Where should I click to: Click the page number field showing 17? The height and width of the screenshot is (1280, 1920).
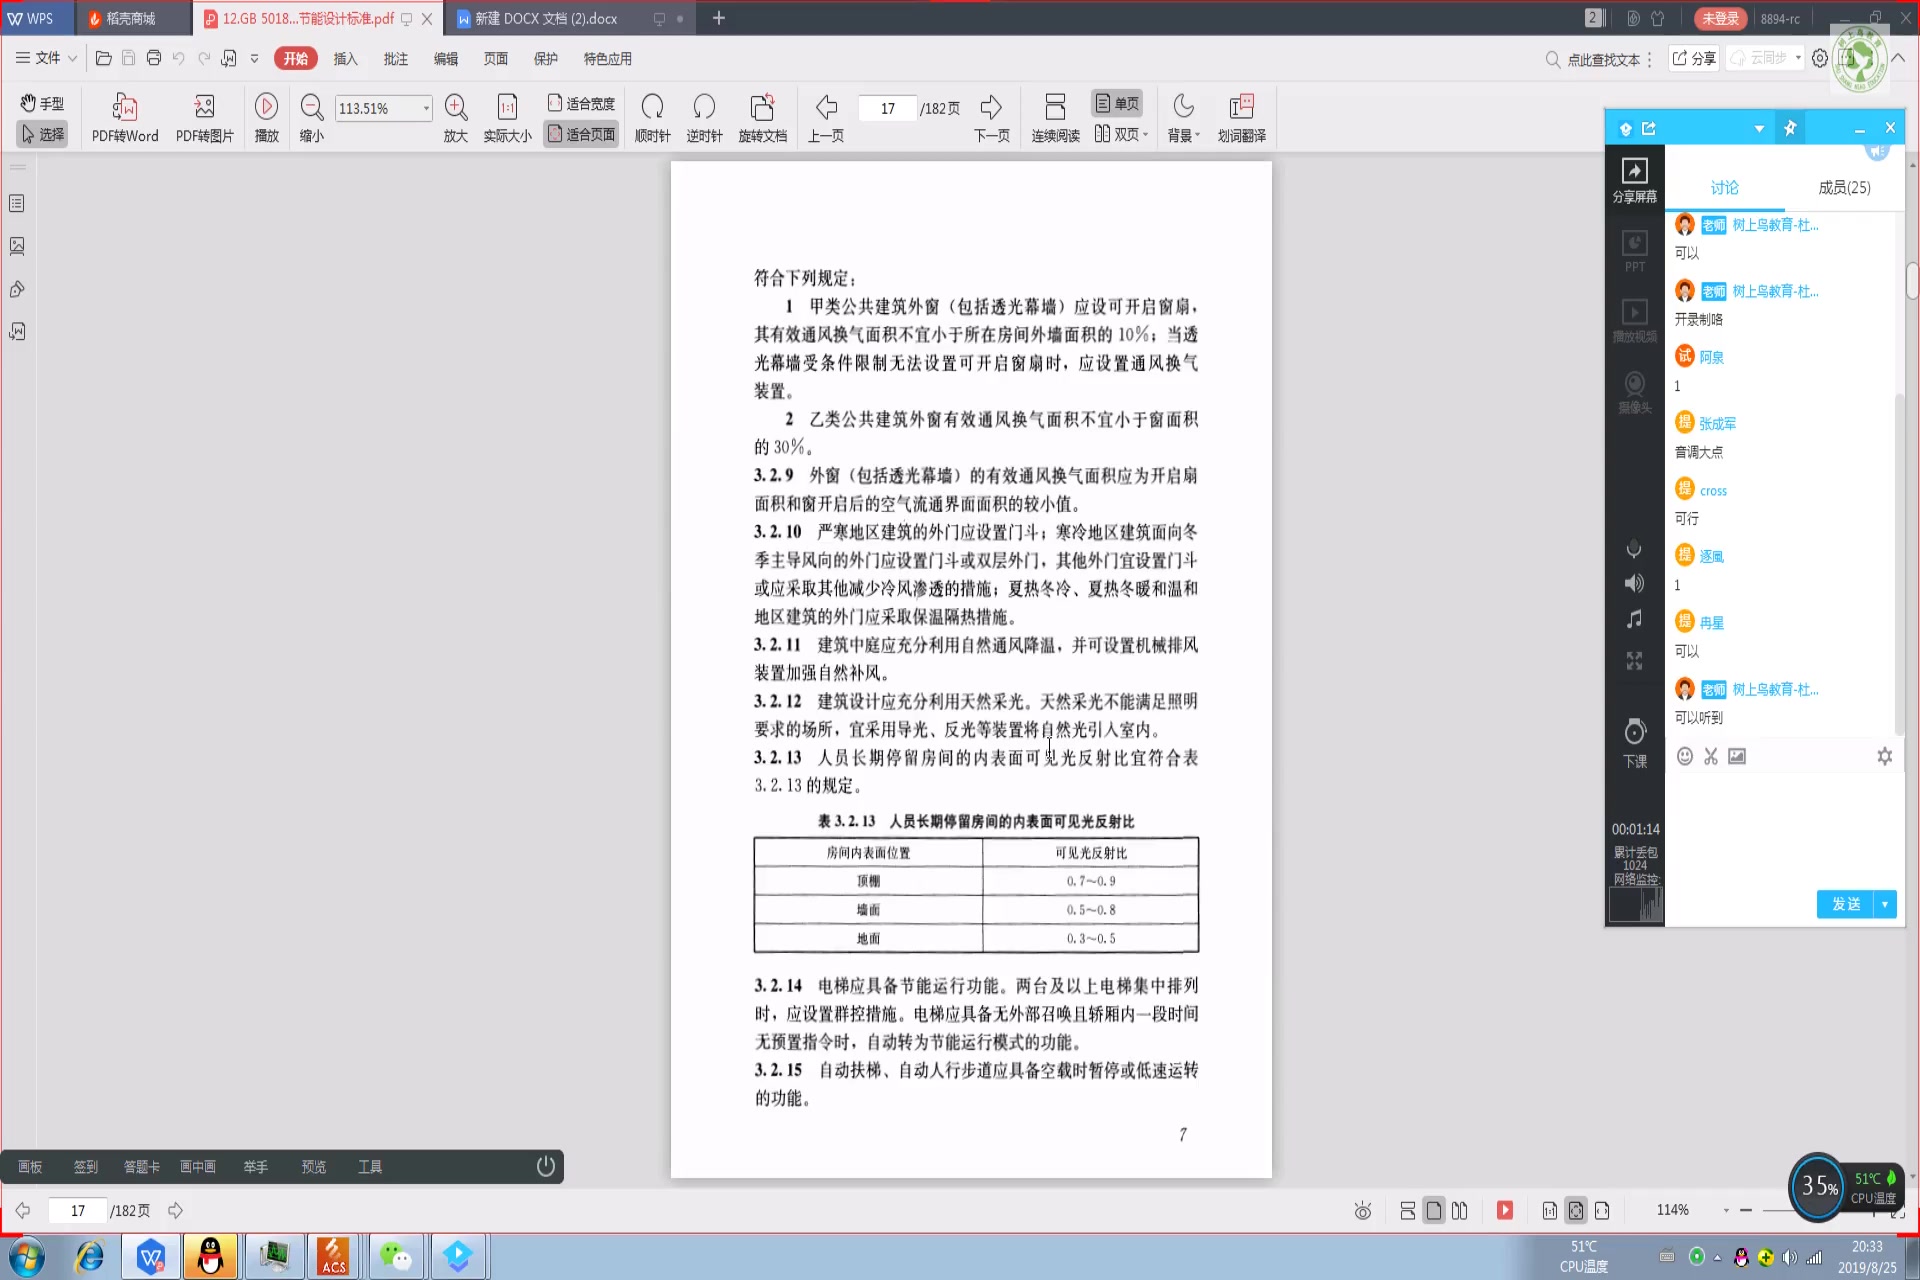point(888,108)
